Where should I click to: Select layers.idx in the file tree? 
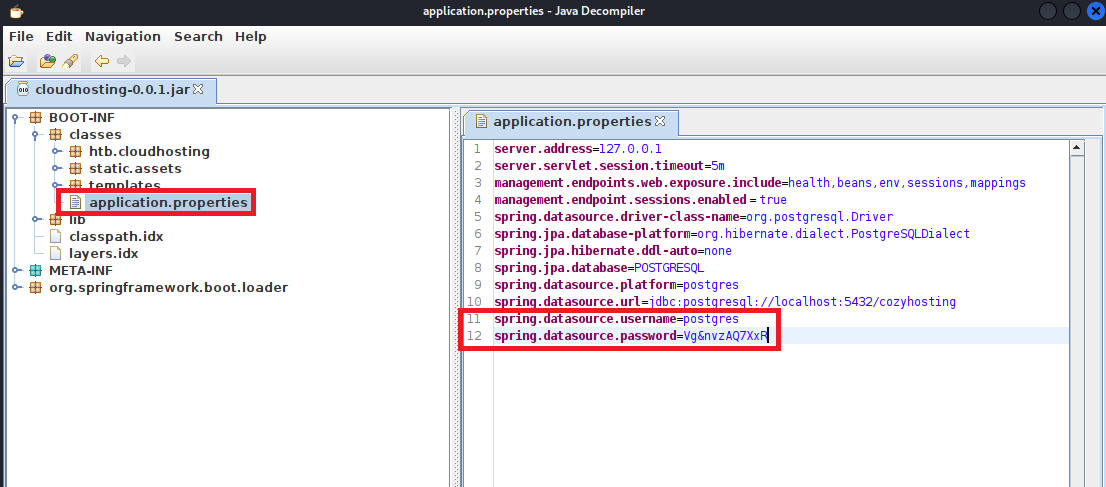(103, 254)
